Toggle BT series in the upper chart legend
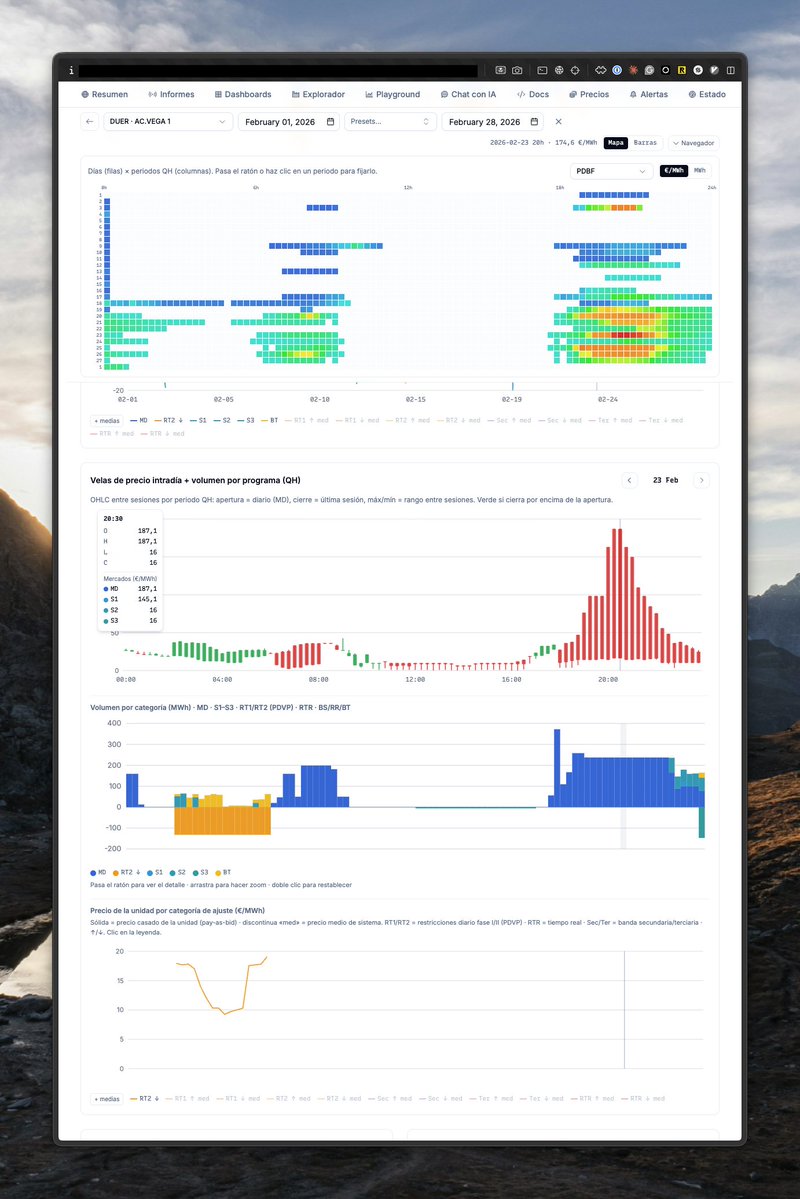 [269, 421]
